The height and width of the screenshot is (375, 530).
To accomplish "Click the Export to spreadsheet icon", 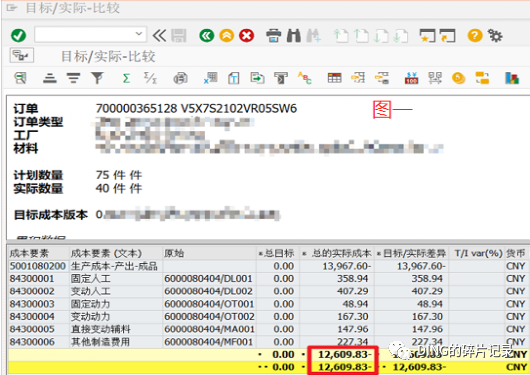I will [211, 78].
